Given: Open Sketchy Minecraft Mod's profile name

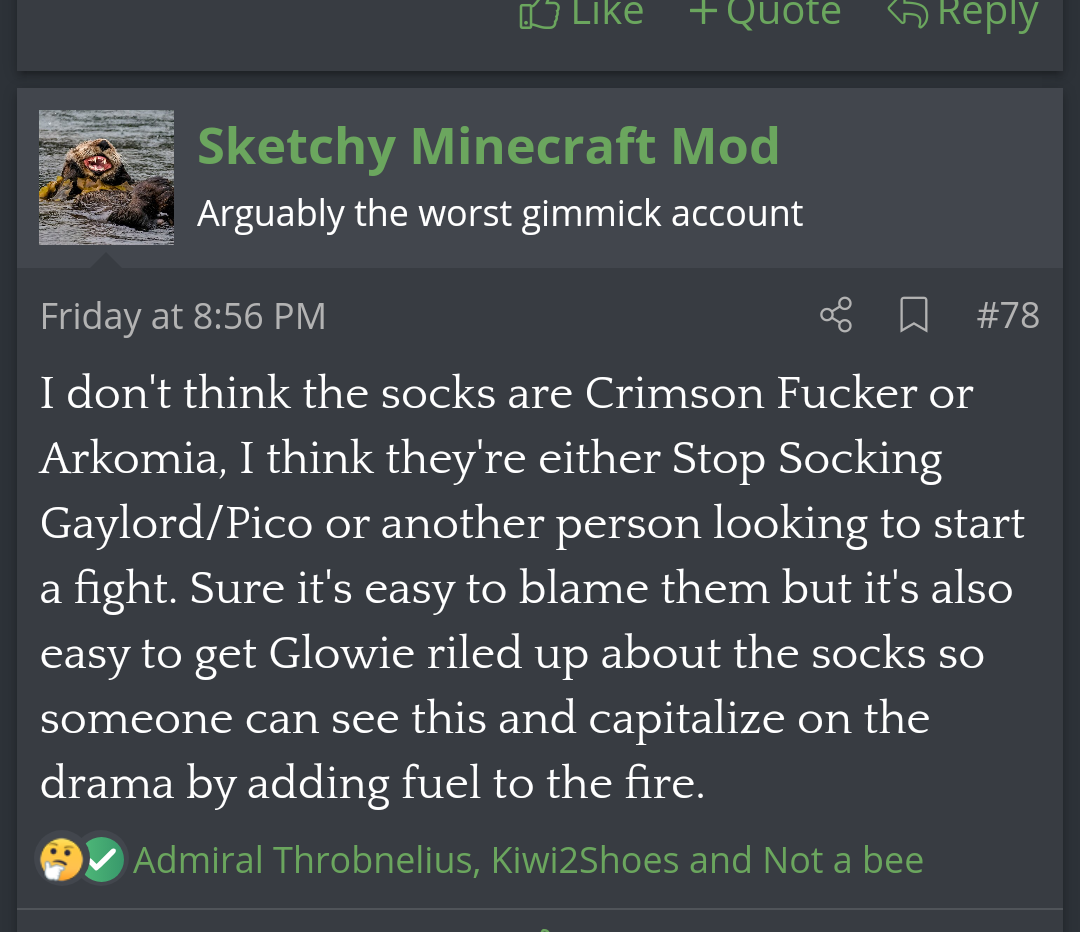Looking at the screenshot, I should tap(488, 147).
